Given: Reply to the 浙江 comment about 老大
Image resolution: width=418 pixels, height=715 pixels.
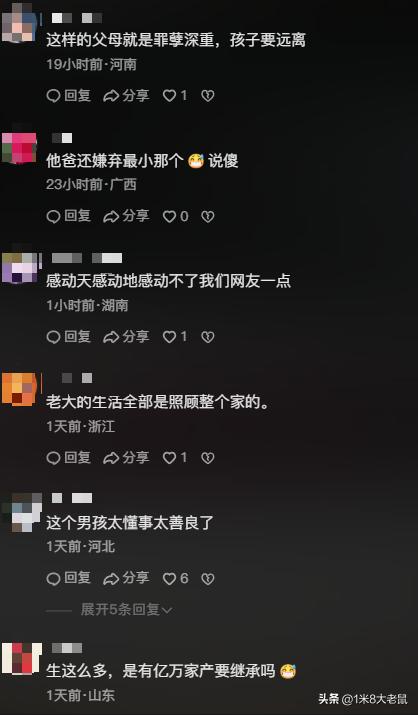Looking at the screenshot, I should point(69,457).
